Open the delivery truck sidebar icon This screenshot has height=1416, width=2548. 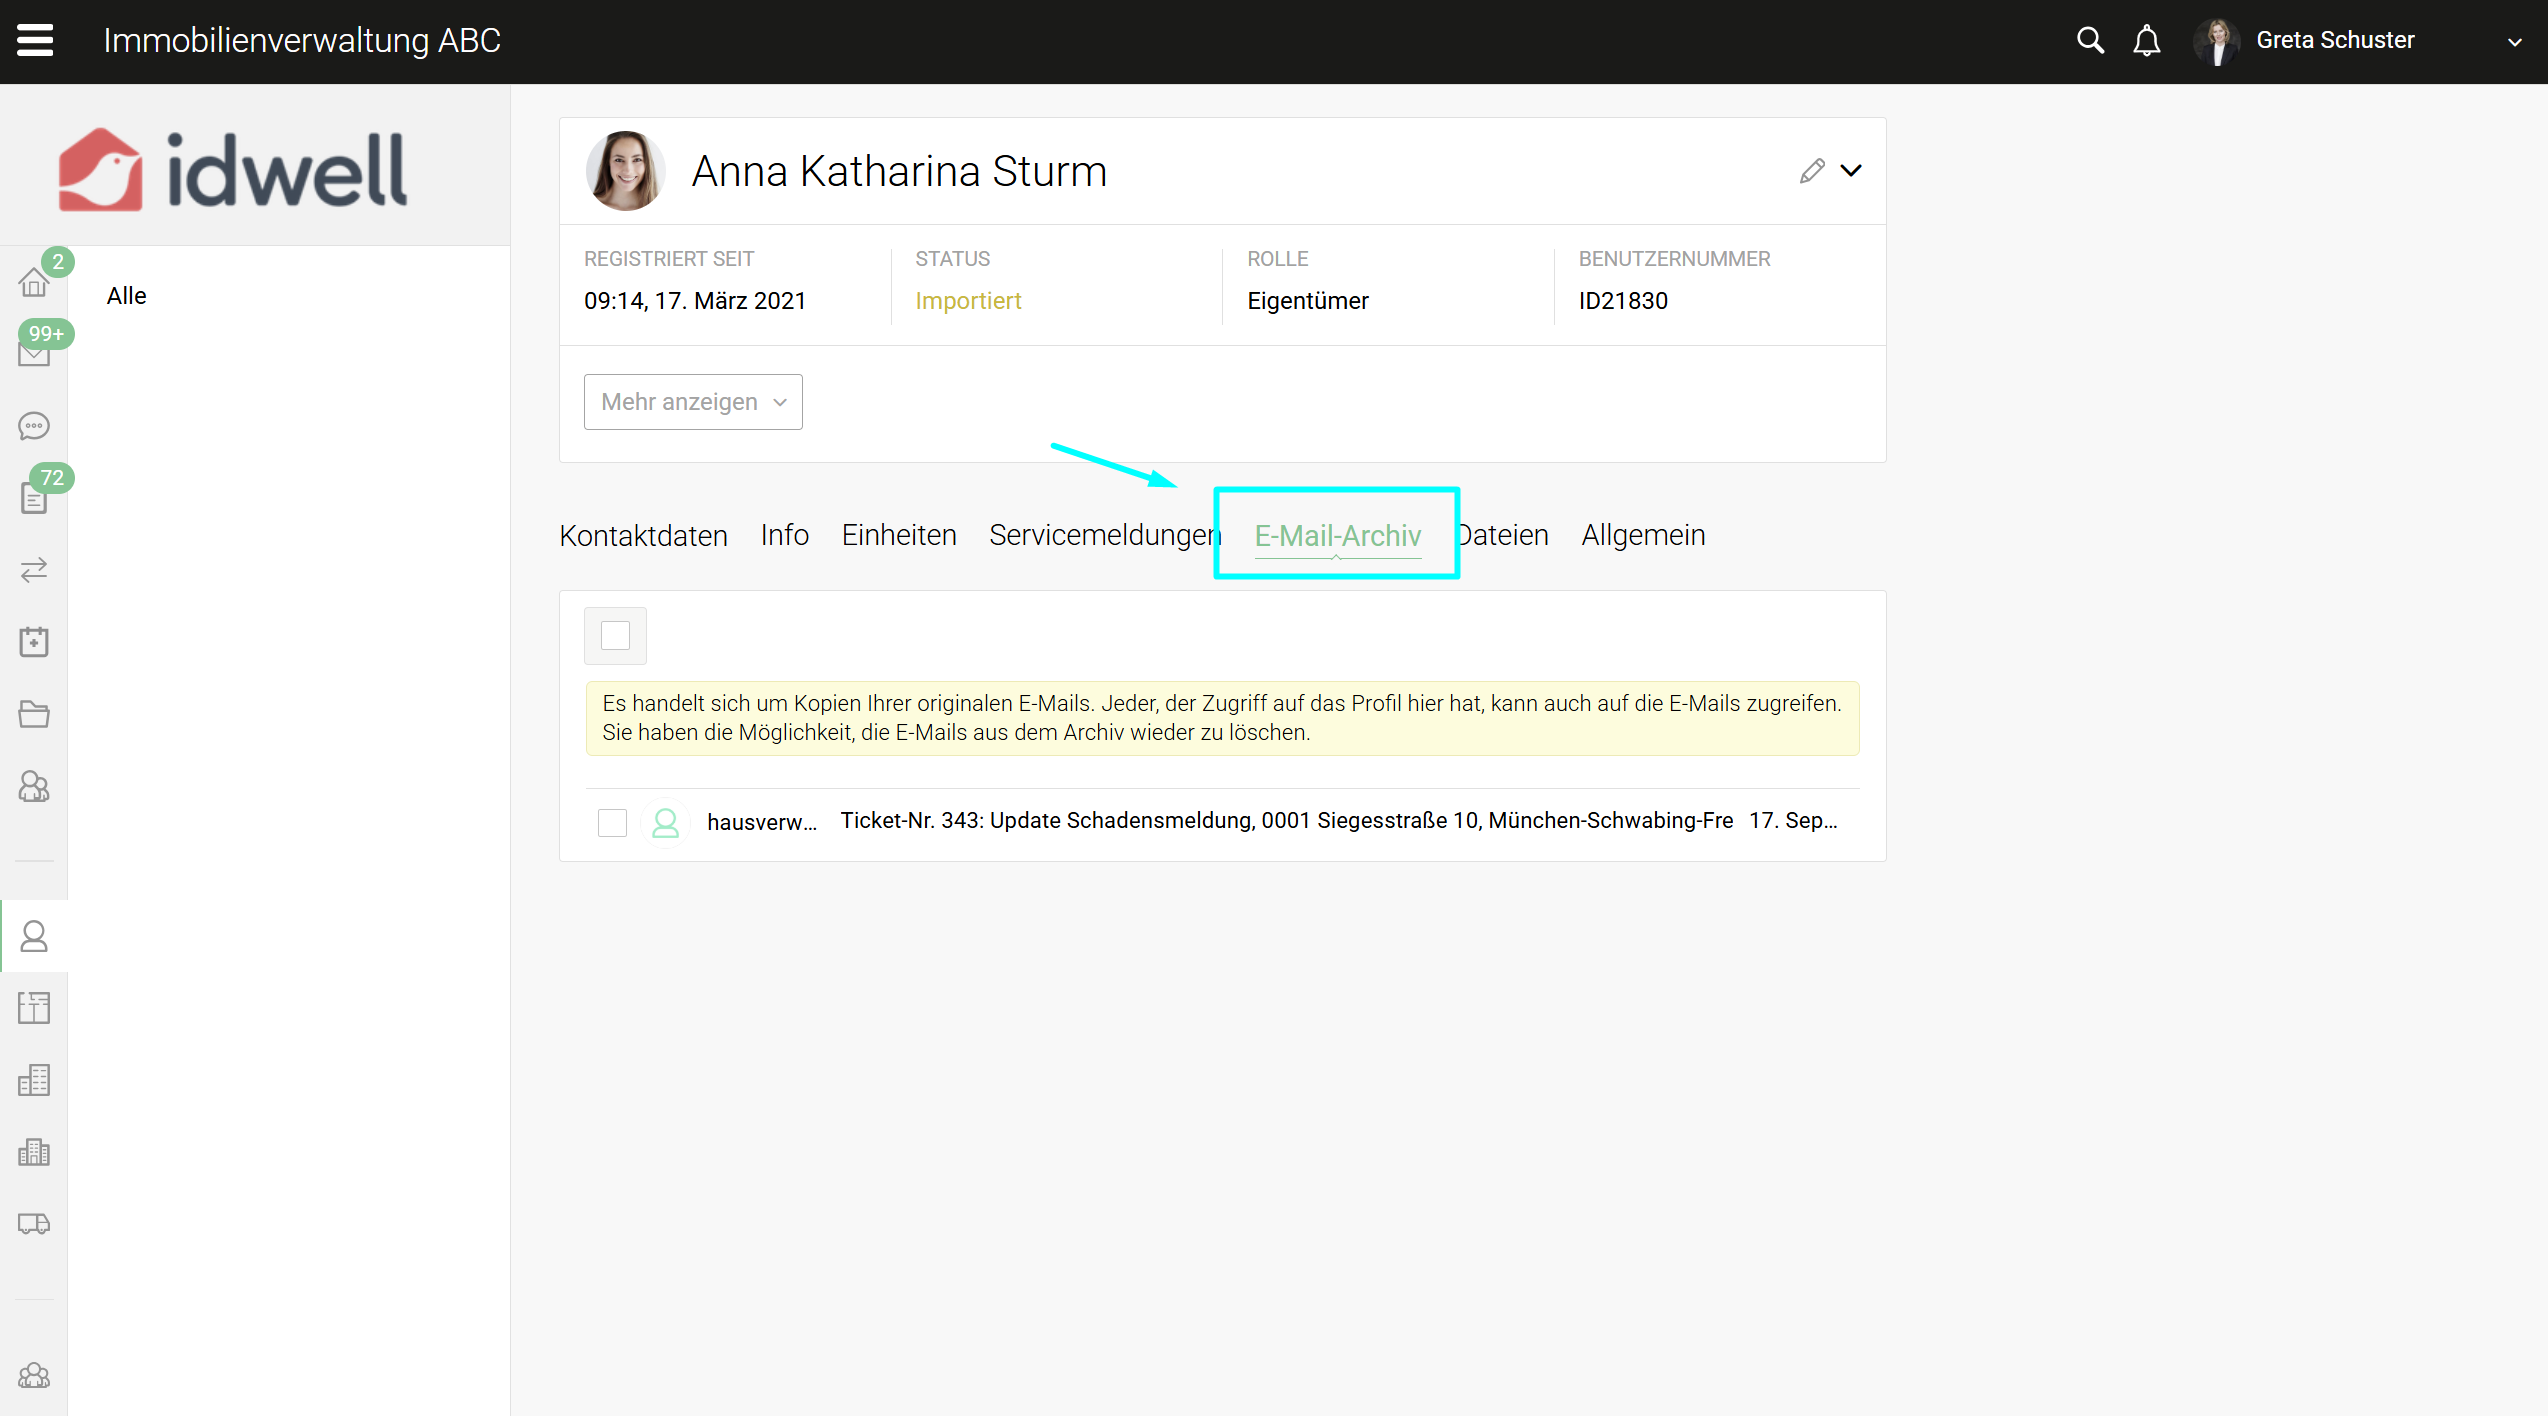[34, 1224]
